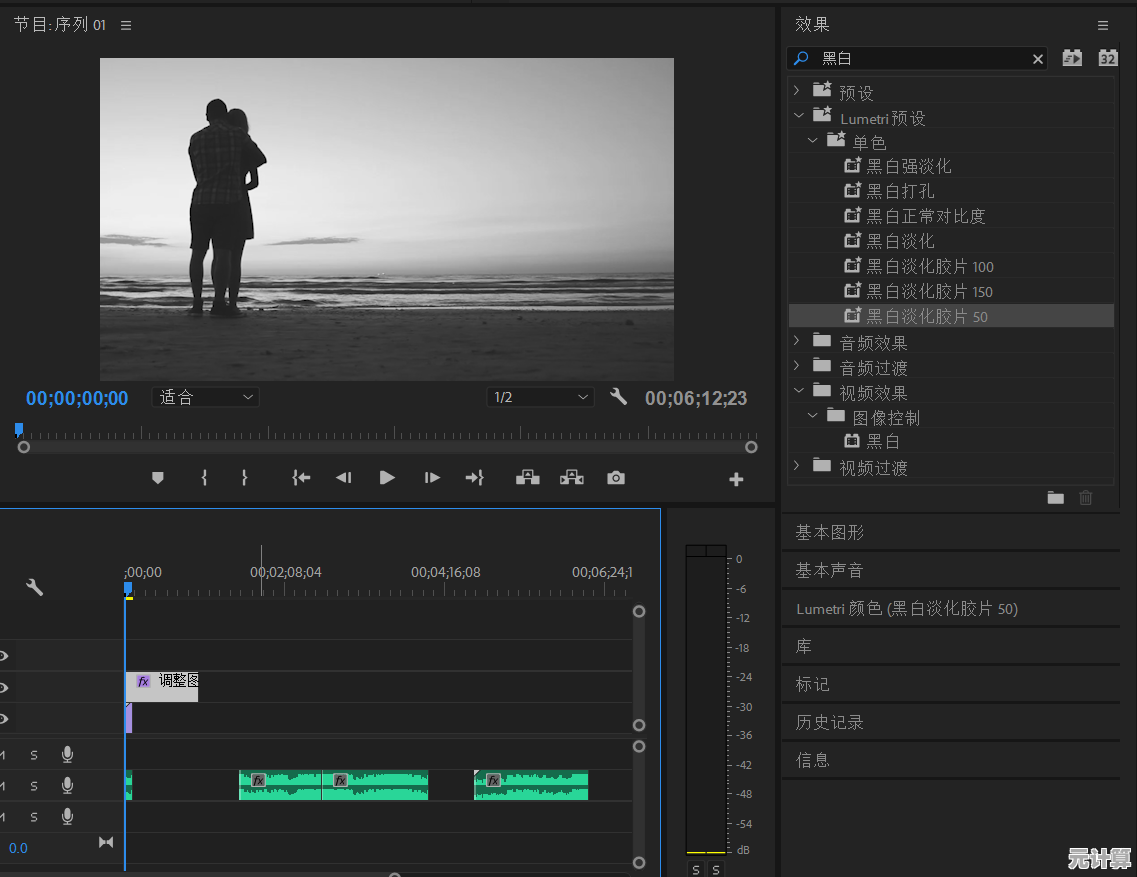The width and height of the screenshot is (1137, 877).
Task: Open the 1/2 playback resolution dropdown
Action: coord(540,397)
